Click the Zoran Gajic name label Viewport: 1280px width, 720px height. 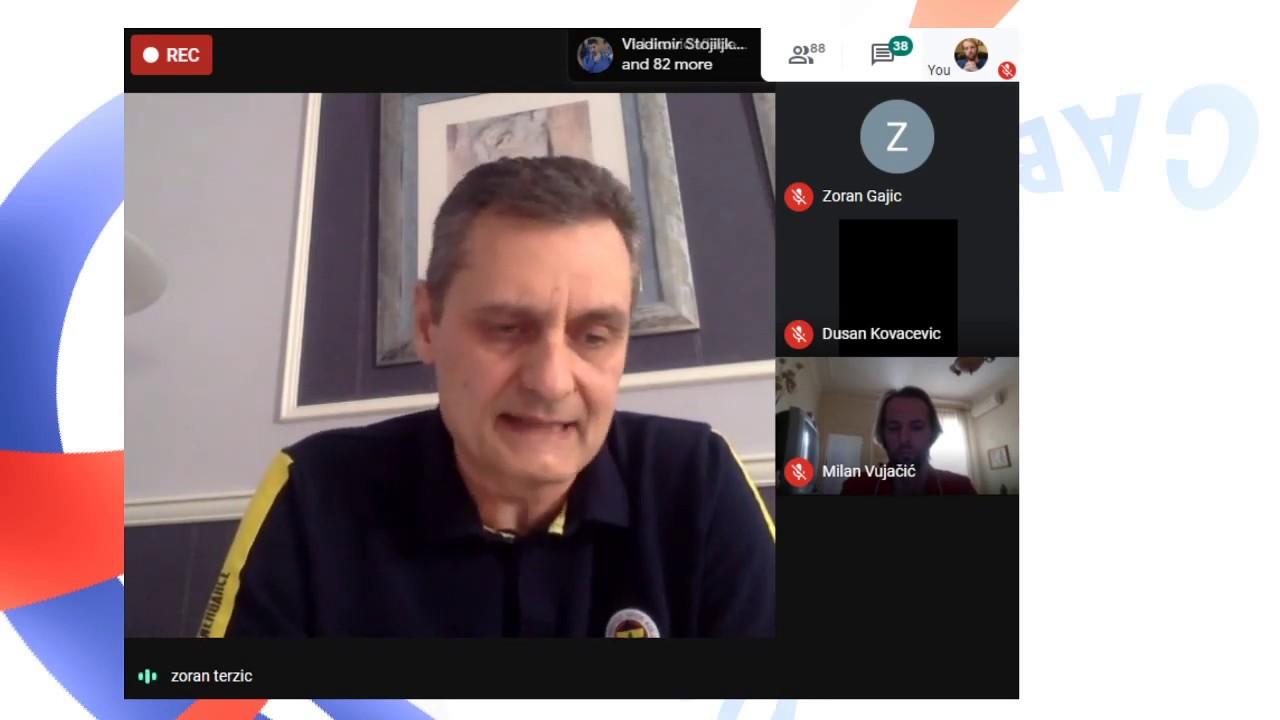[862, 196]
